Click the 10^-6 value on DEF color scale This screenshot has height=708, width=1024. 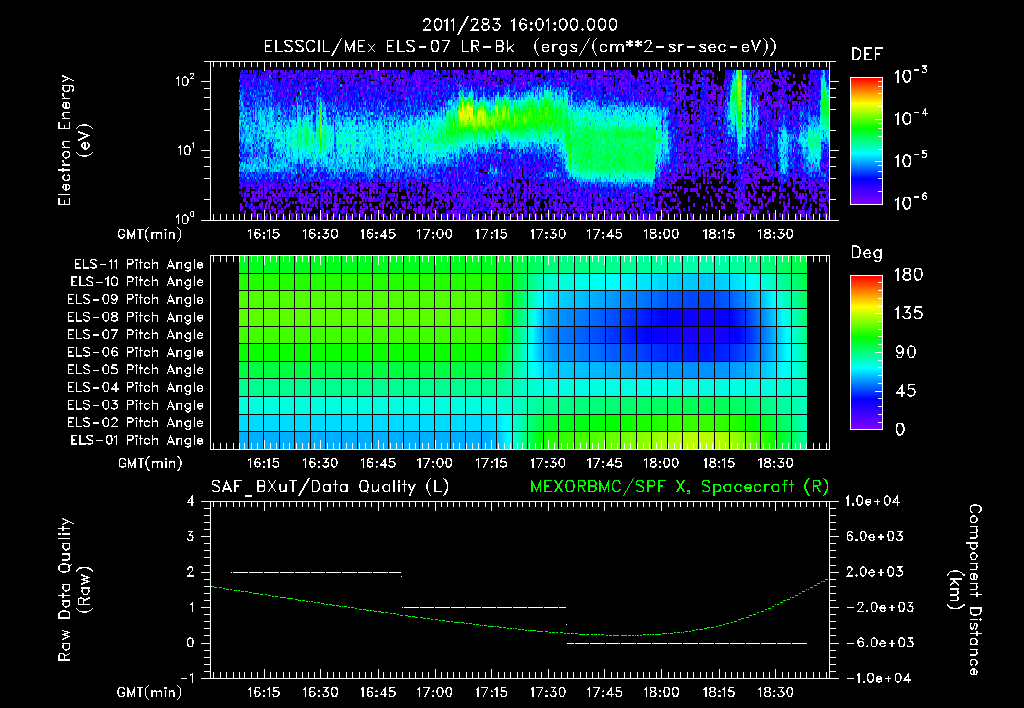(x=910, y=202)
